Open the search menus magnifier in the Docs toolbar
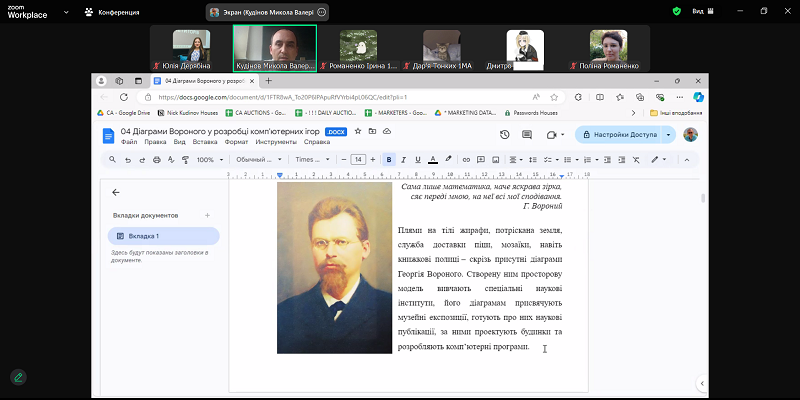The image size is (800, 400). click(x=112, y=160)
